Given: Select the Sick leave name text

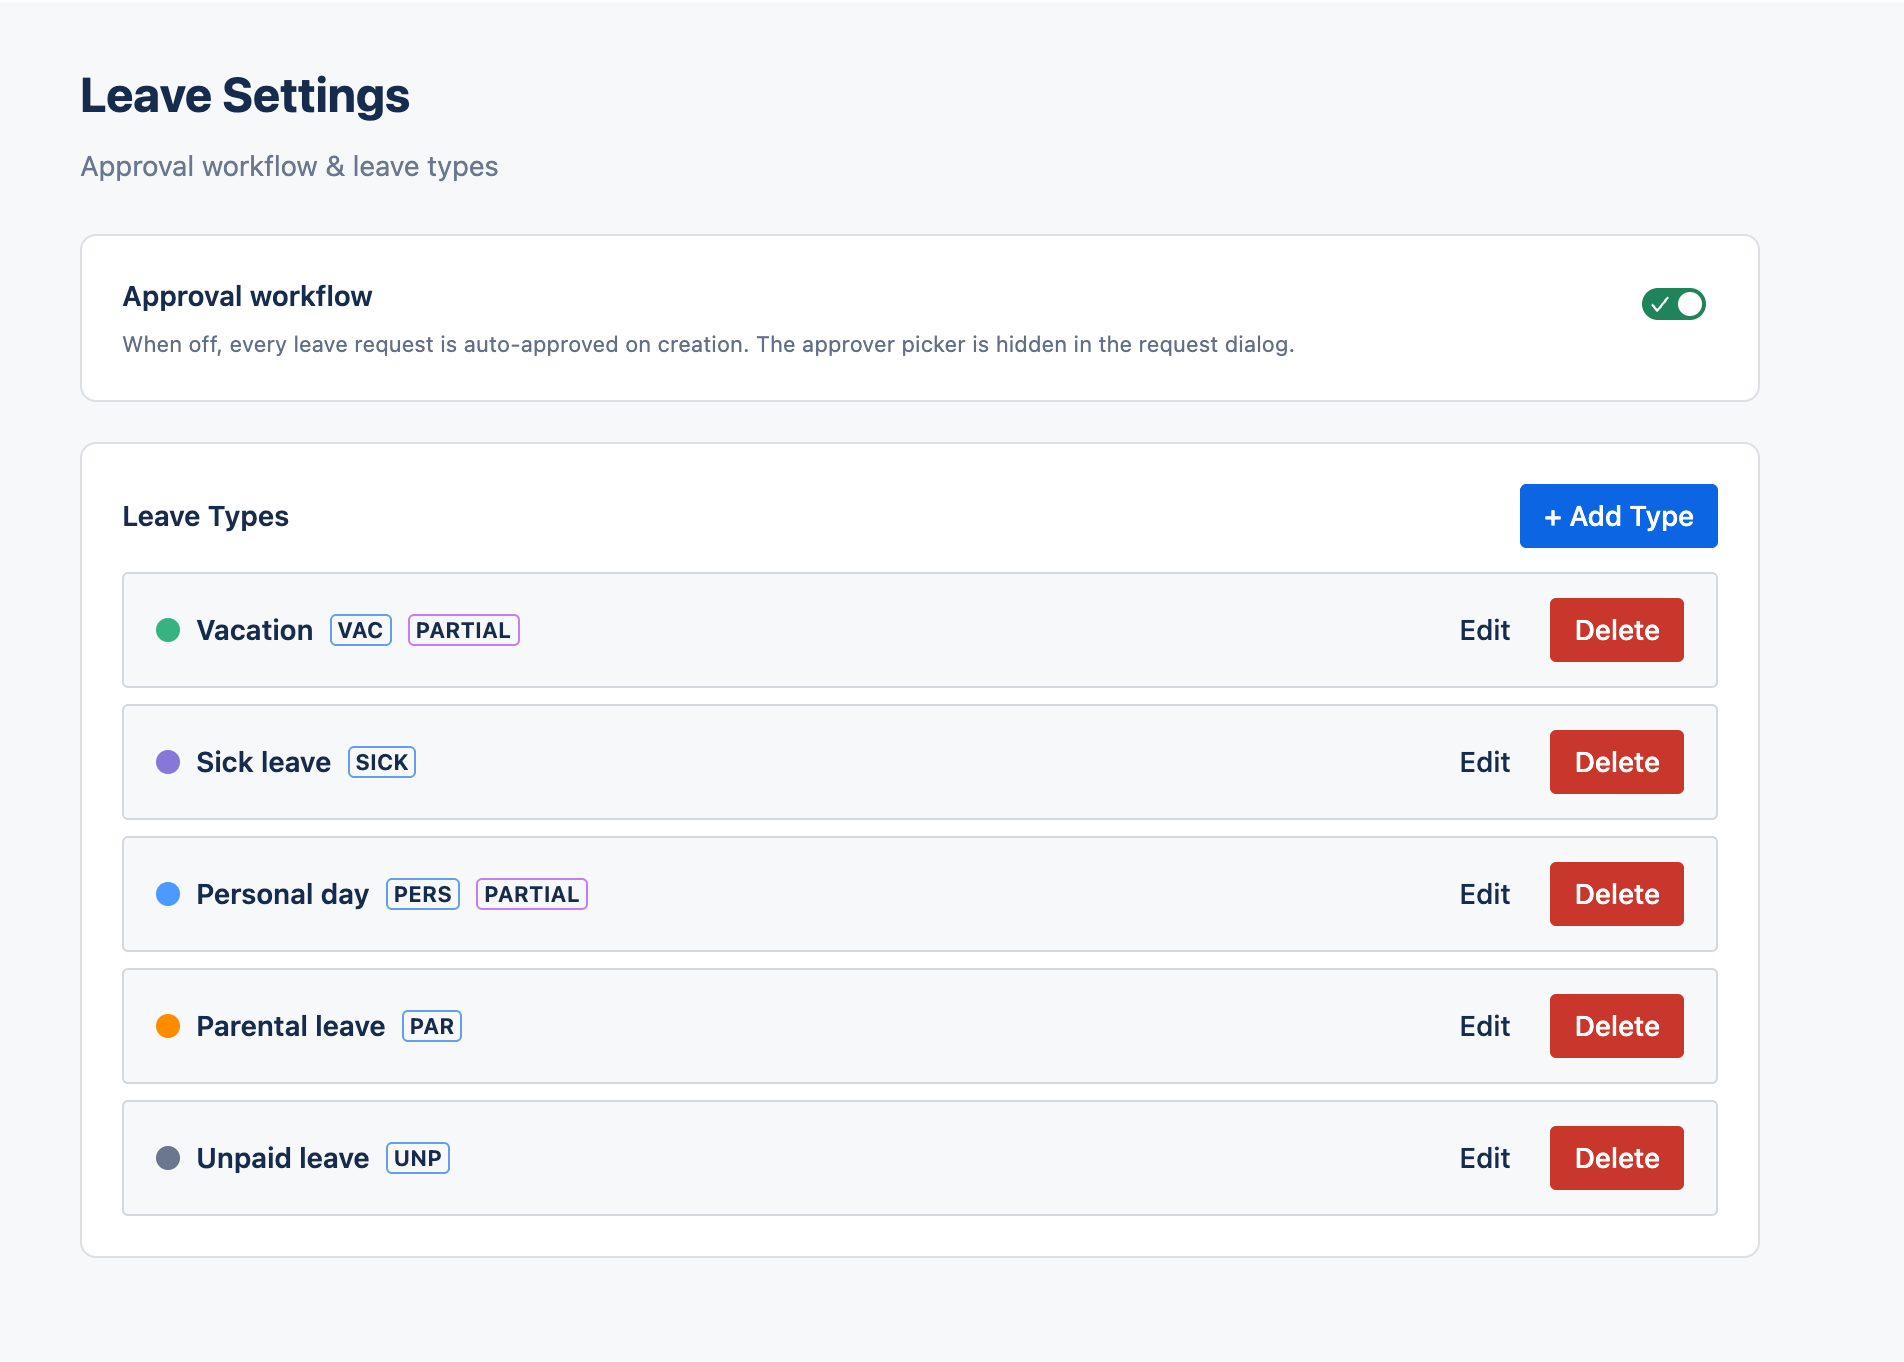Looking at the screenshot, I should 263,762.
